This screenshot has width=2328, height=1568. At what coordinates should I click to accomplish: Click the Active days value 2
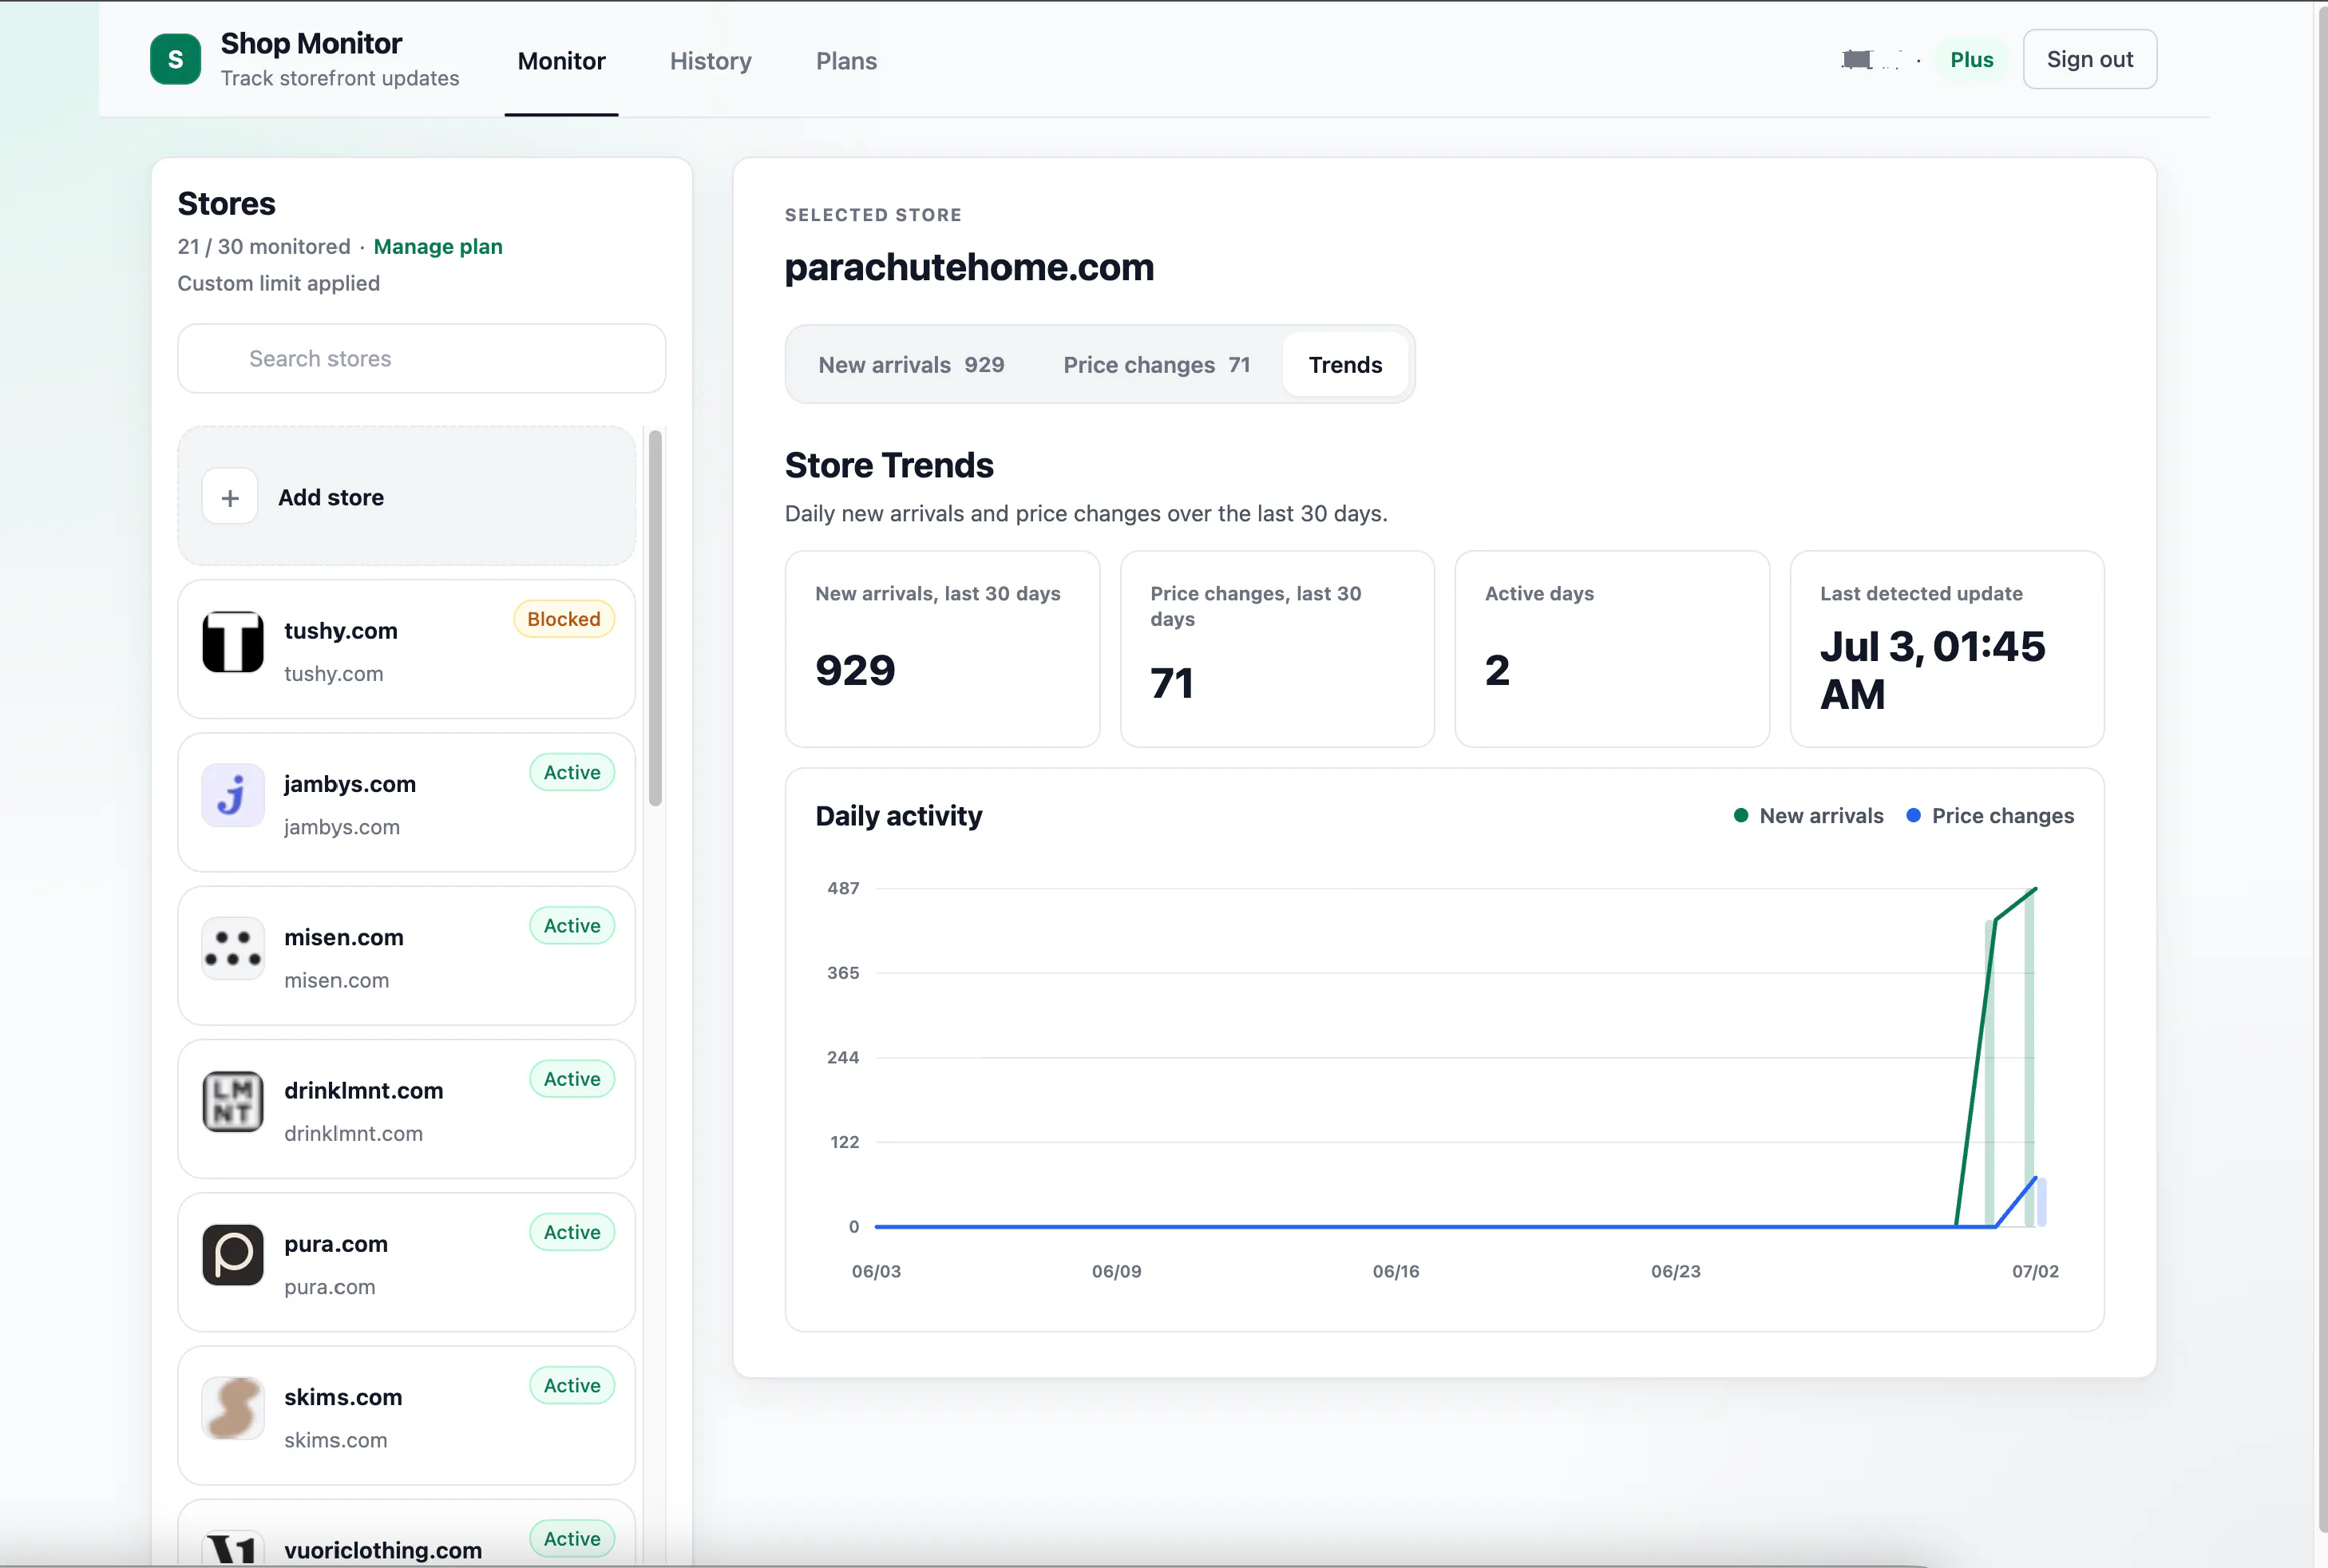(x=1496, y=669)
